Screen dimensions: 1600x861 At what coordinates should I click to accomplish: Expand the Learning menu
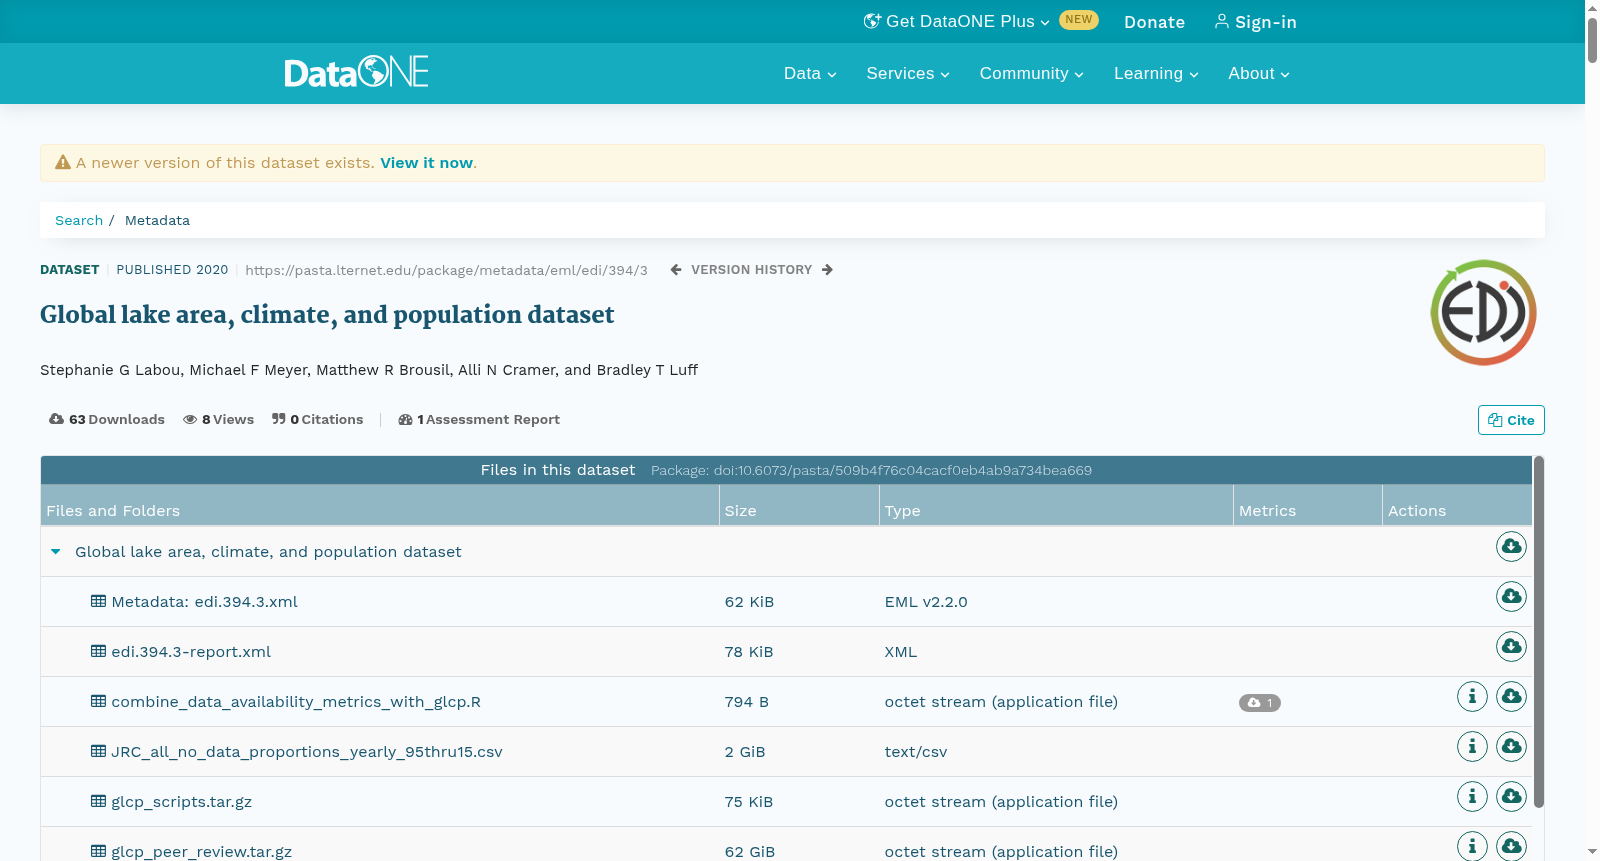[1156, 74]
